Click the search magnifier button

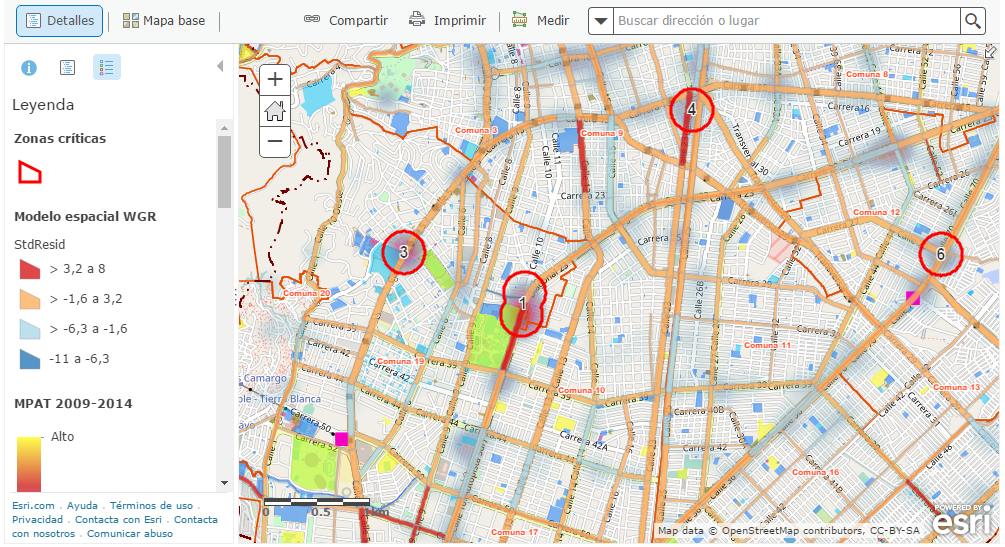pyautogui.click(x=972, y=21)
